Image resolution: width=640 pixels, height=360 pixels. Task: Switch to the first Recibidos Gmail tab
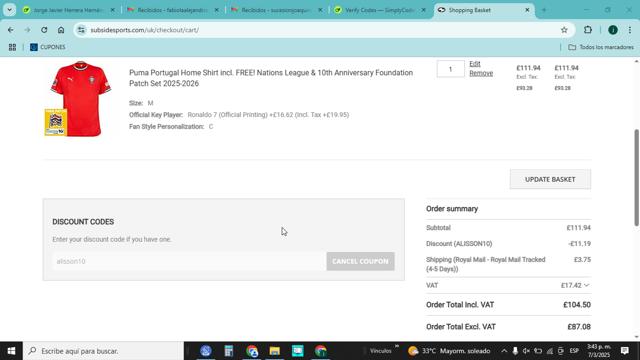pyautogui.click(x=173, y=10)
